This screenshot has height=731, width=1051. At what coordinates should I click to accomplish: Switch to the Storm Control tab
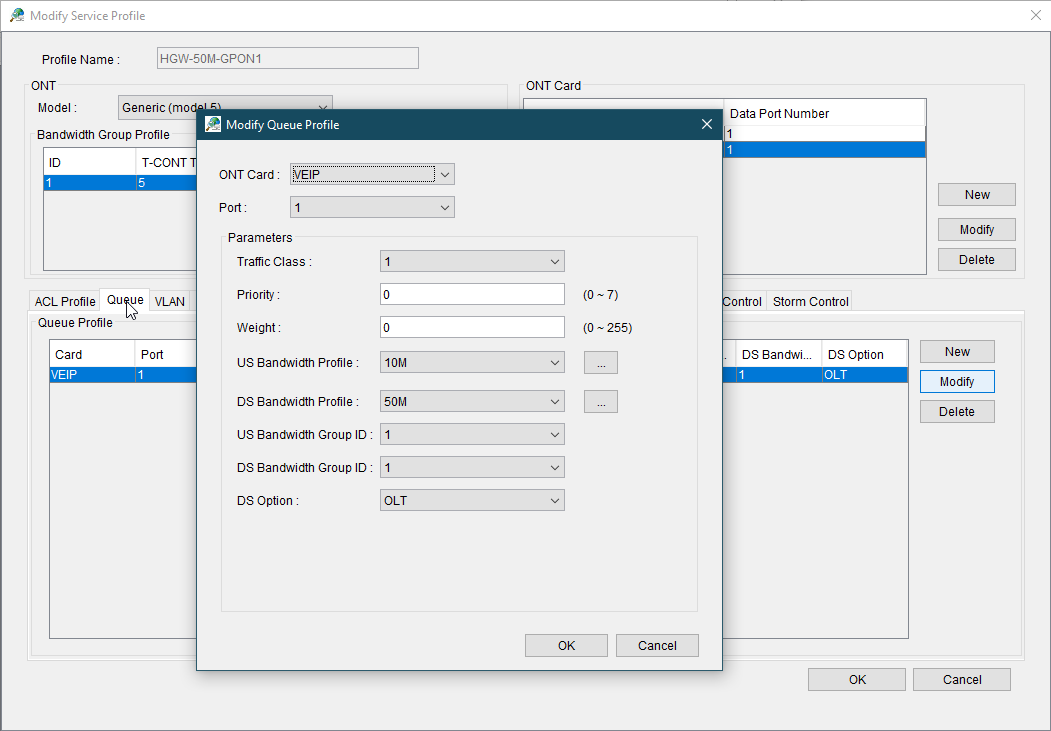click(x=810, y=302)
